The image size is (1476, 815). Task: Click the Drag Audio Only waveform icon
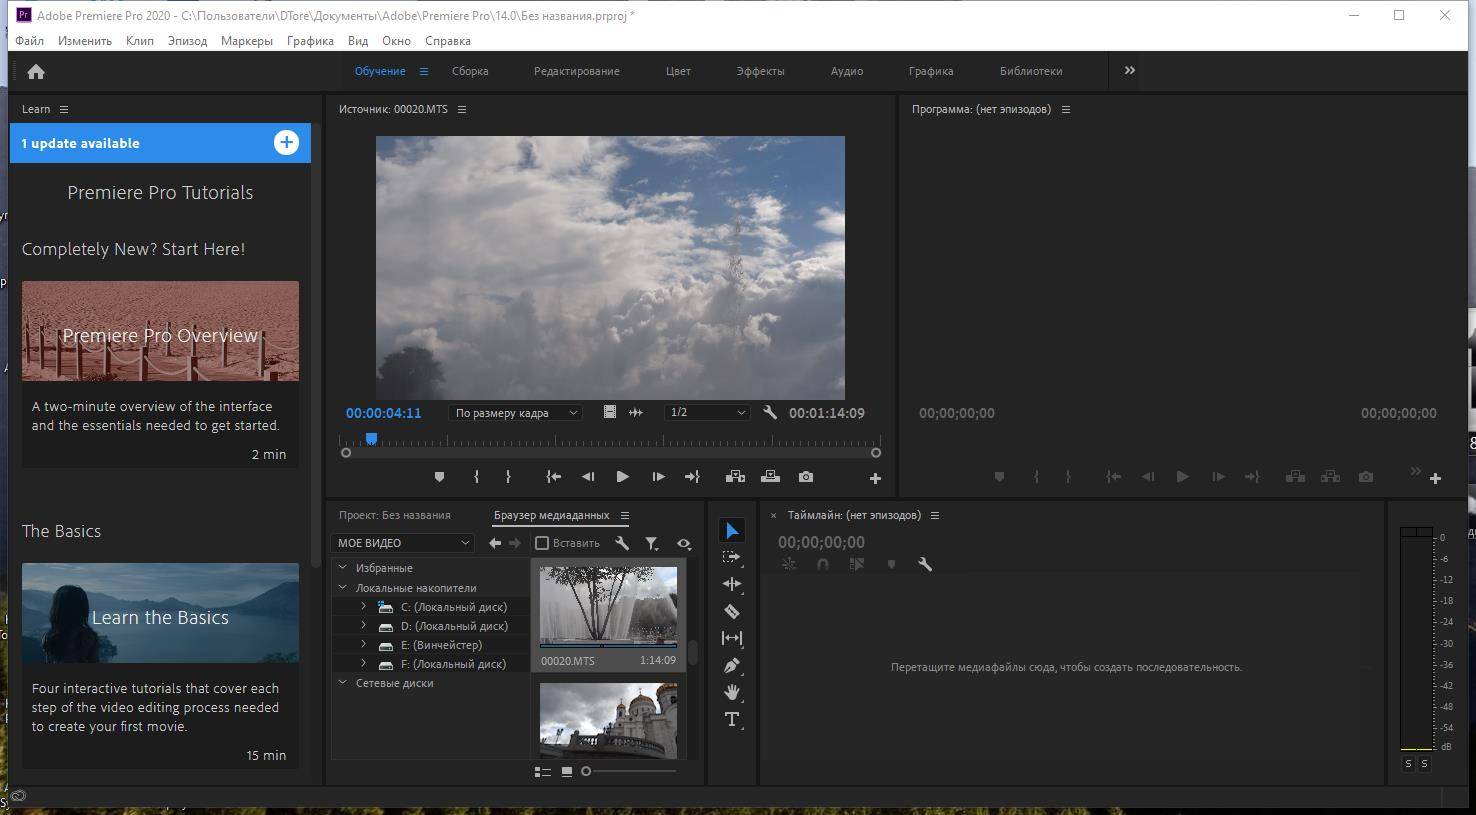(635, 412)
